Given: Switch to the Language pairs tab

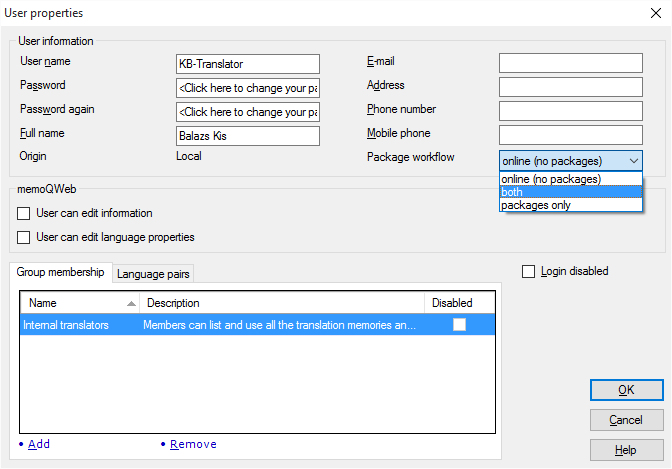Looking at the screenshot, I should pyautogui.click(x=155, y=273).
